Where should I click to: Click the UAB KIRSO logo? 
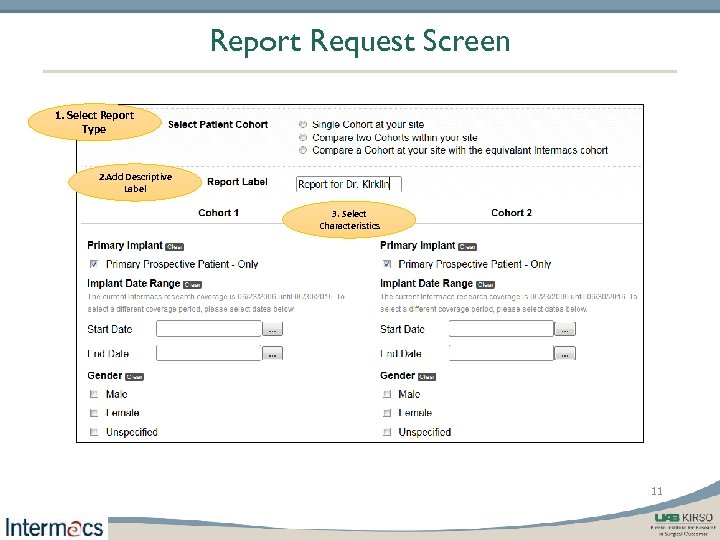(x=684, y=524)
